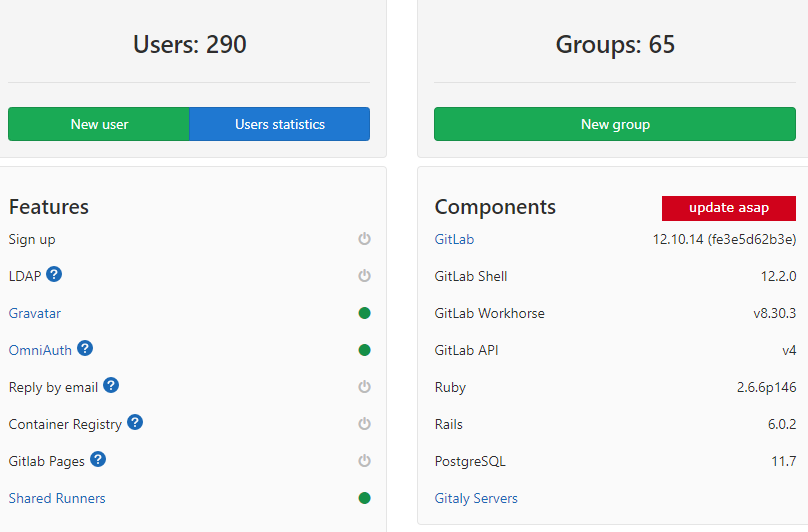808x532 pixels.
Task: Open the Gravatar link
Action: pos(35,313)
